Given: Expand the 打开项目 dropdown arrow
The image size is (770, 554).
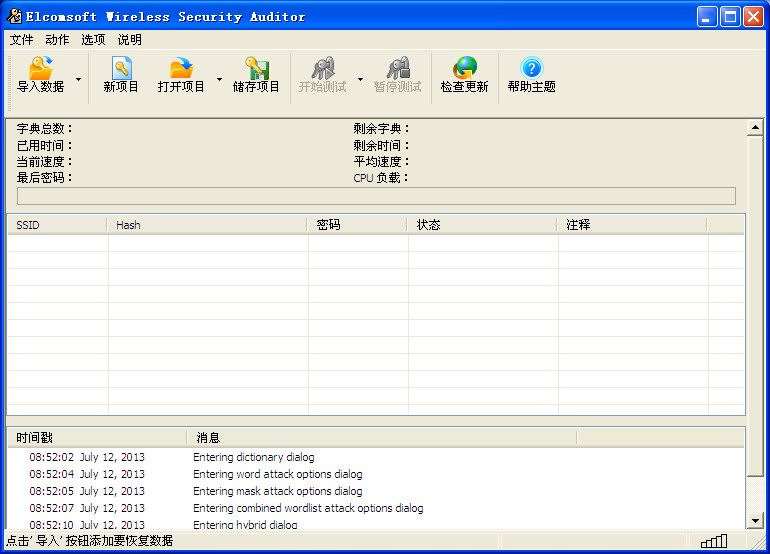Looking at the screenshot, I should pos(219,80).
